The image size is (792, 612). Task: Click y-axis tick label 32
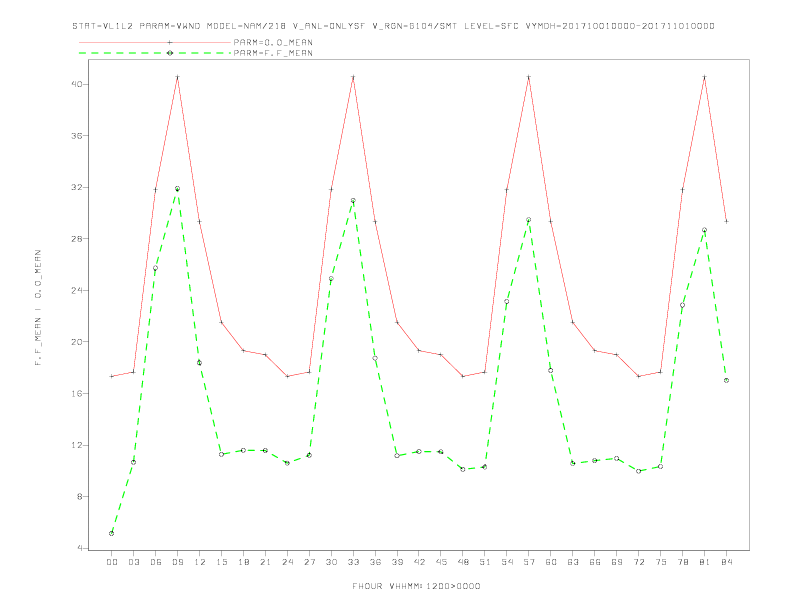[x=77, y=187]
